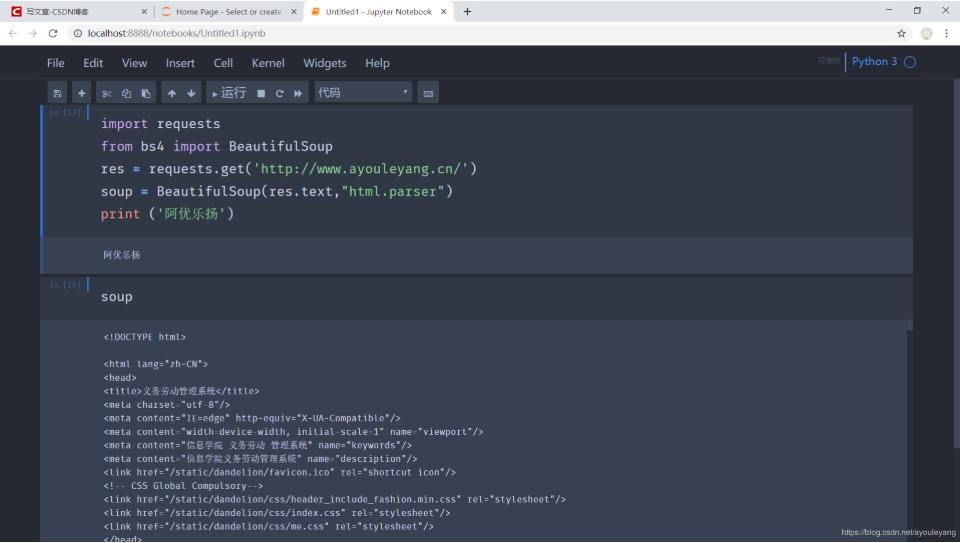This screenshot has height=543, width=960.
Task: Switch to the CSDN 写文章 browser tab
Action: click(77, 12)
